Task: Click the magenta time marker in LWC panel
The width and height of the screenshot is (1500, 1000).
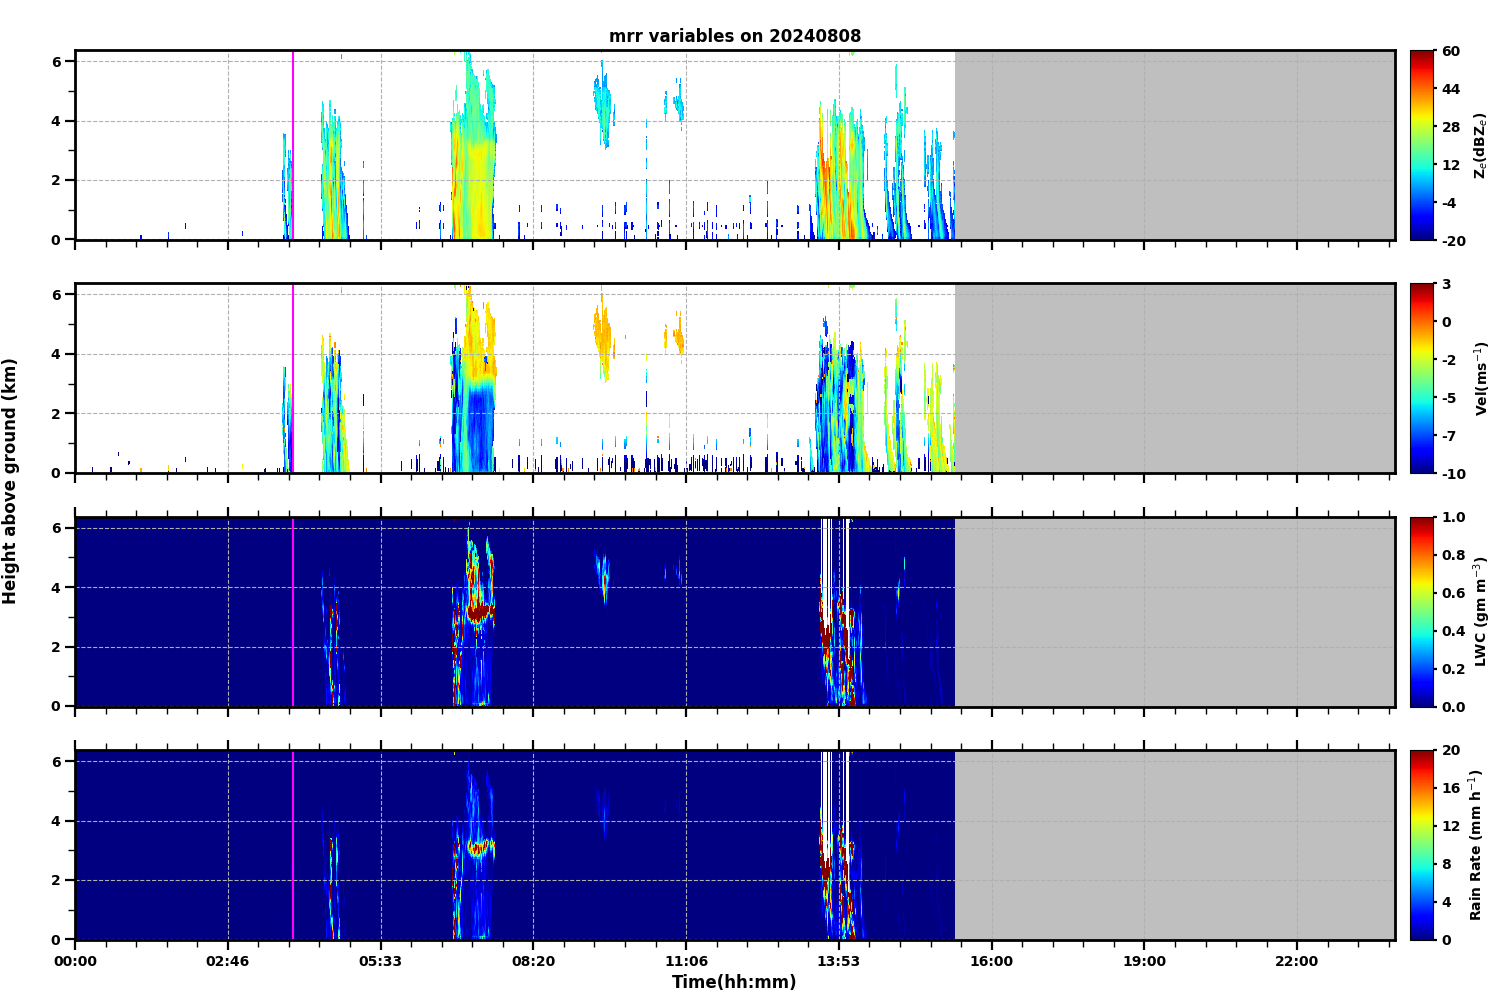Action: [x=293, y=612]
